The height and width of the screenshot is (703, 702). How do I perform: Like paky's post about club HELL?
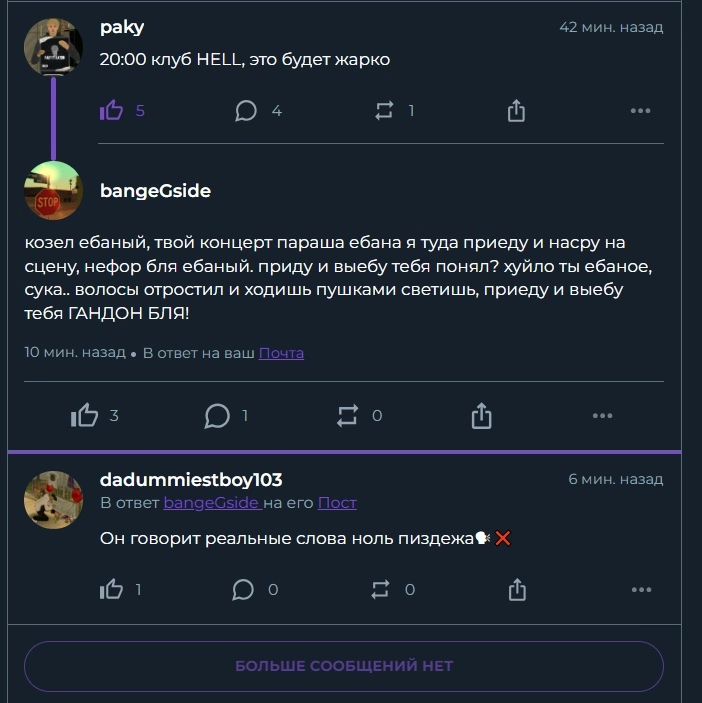point(111,111)
